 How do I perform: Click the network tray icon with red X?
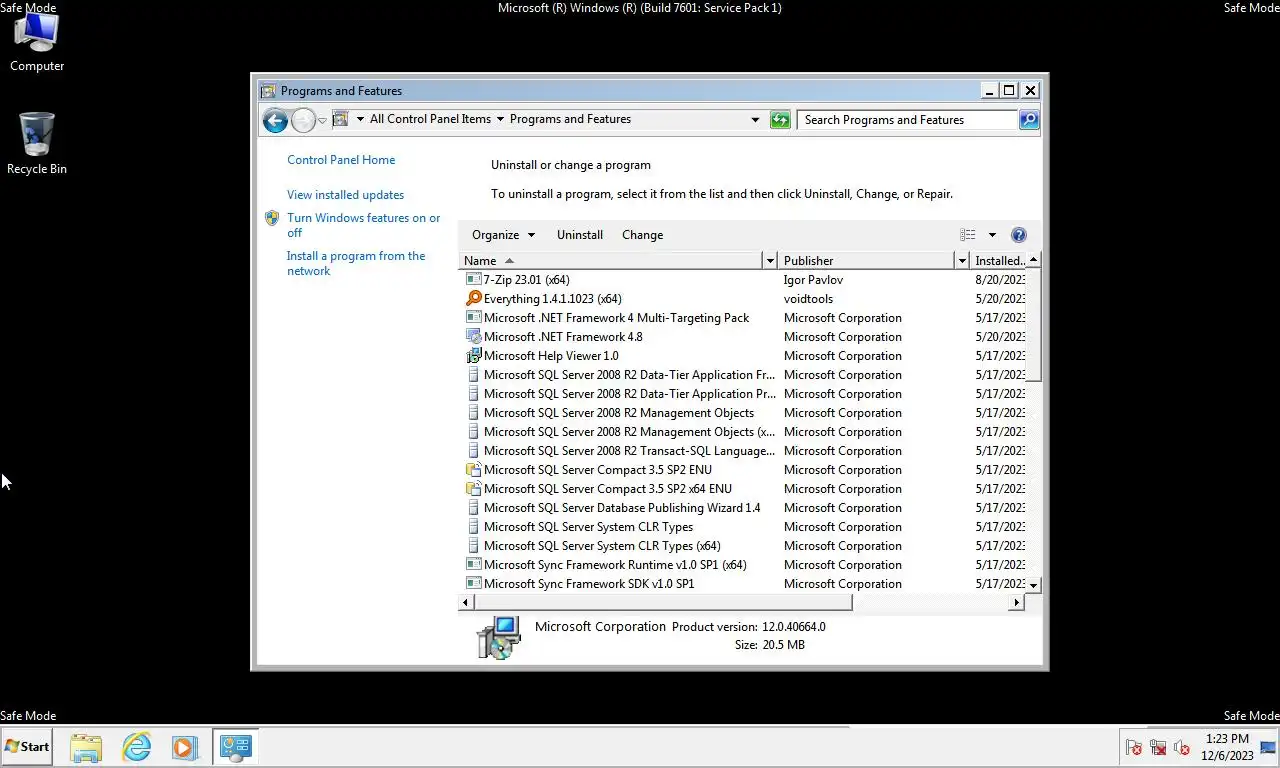point(1158,747)
